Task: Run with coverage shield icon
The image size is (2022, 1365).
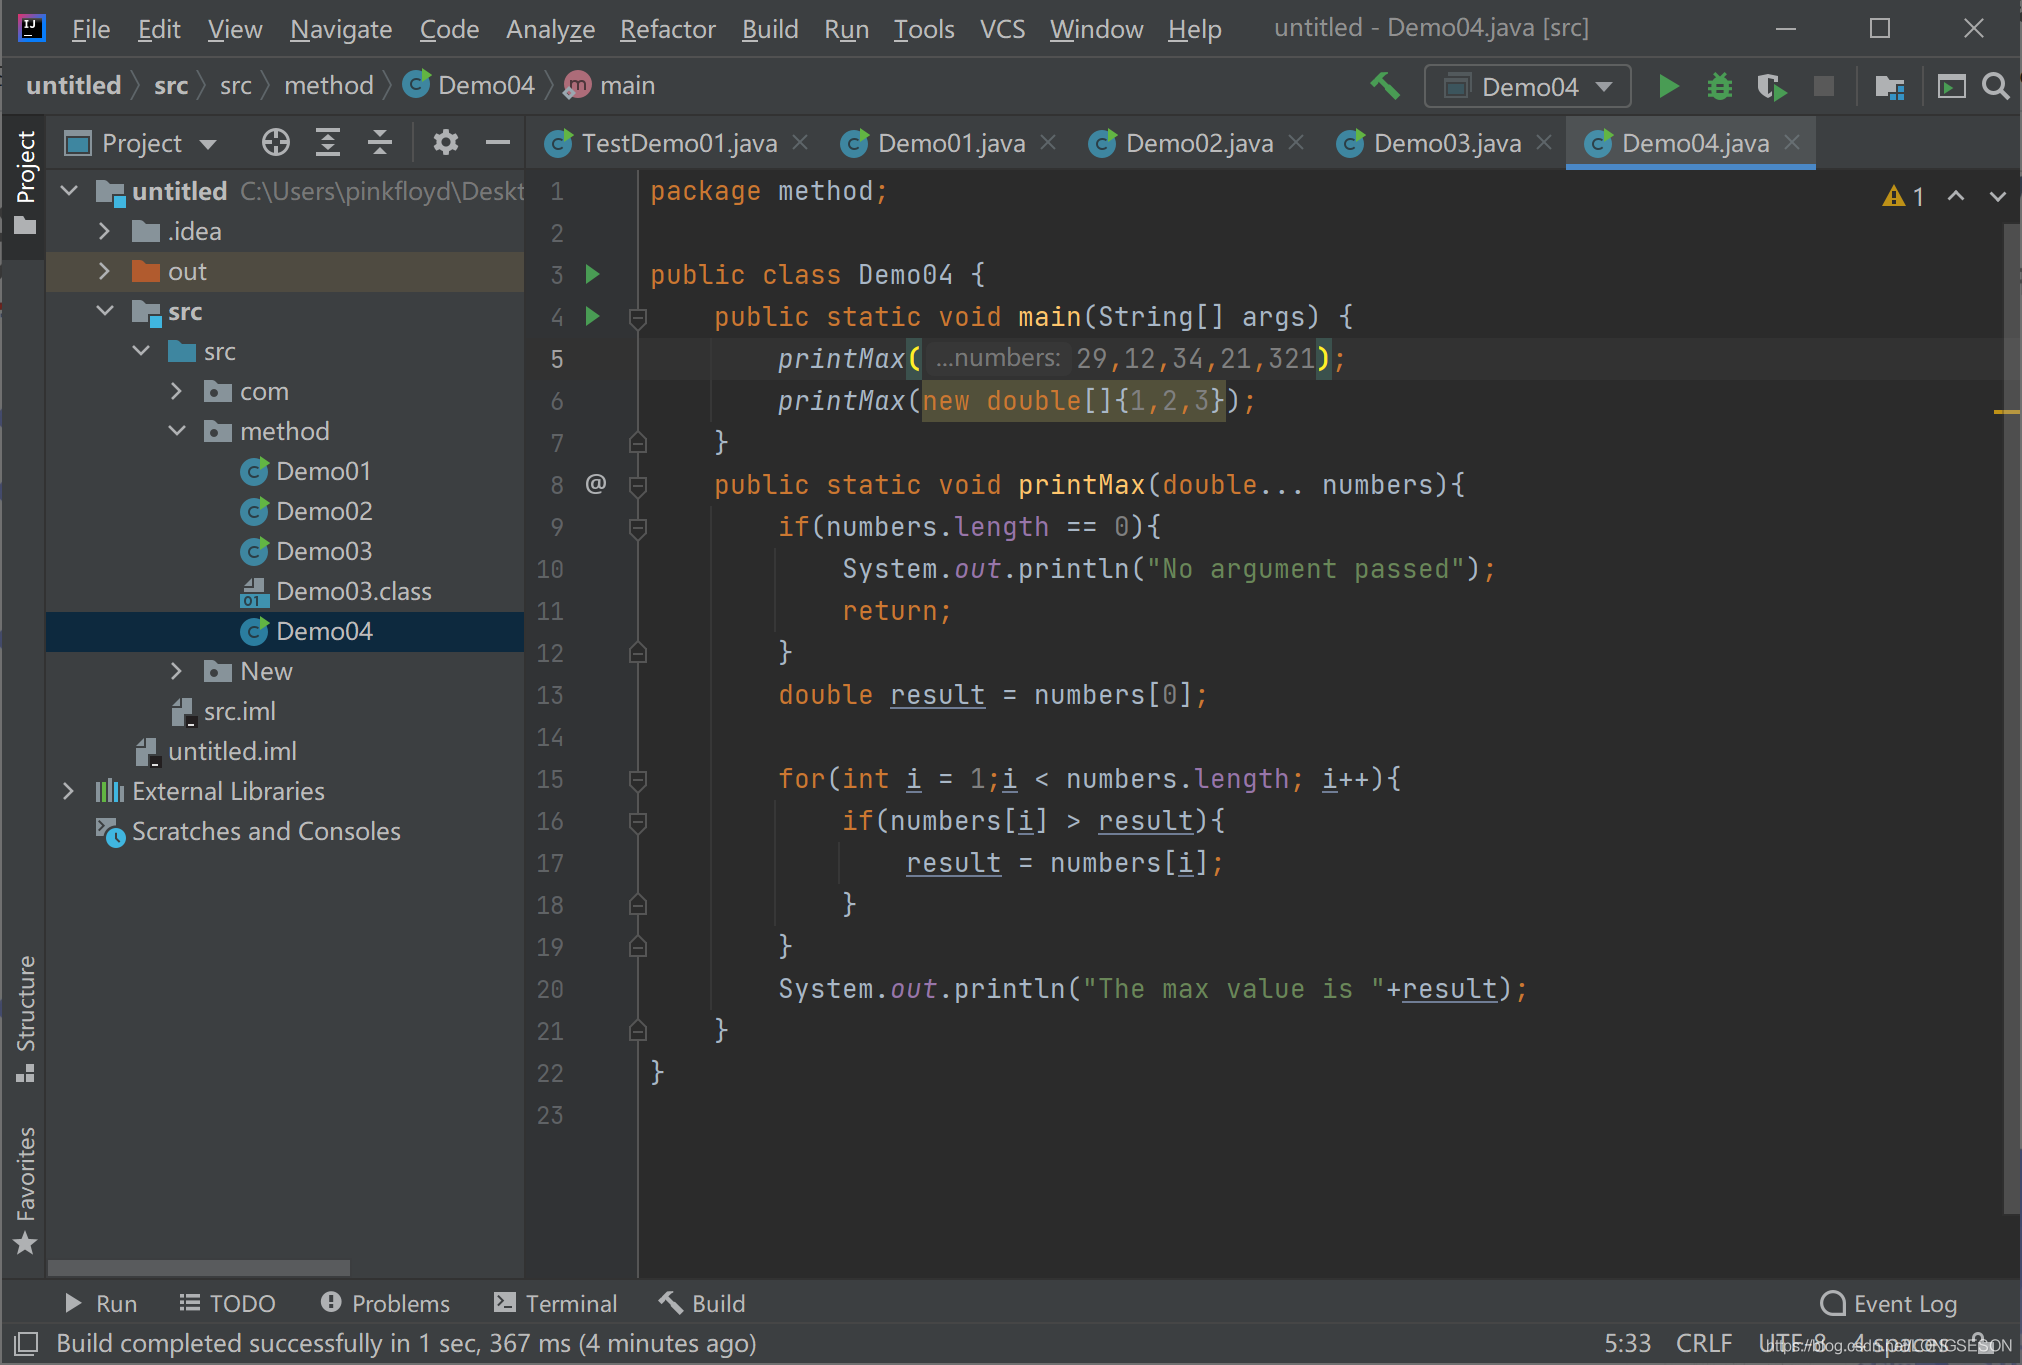Action: [1771, 86]
